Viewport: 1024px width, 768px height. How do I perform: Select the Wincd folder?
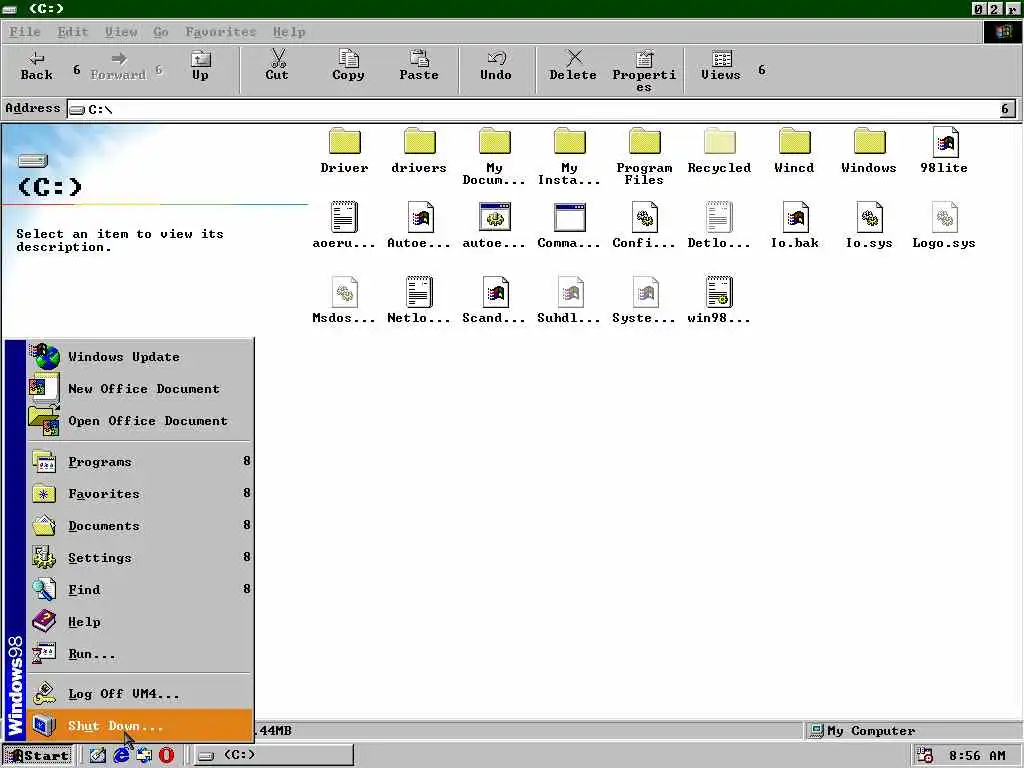[x=794, y=151]
